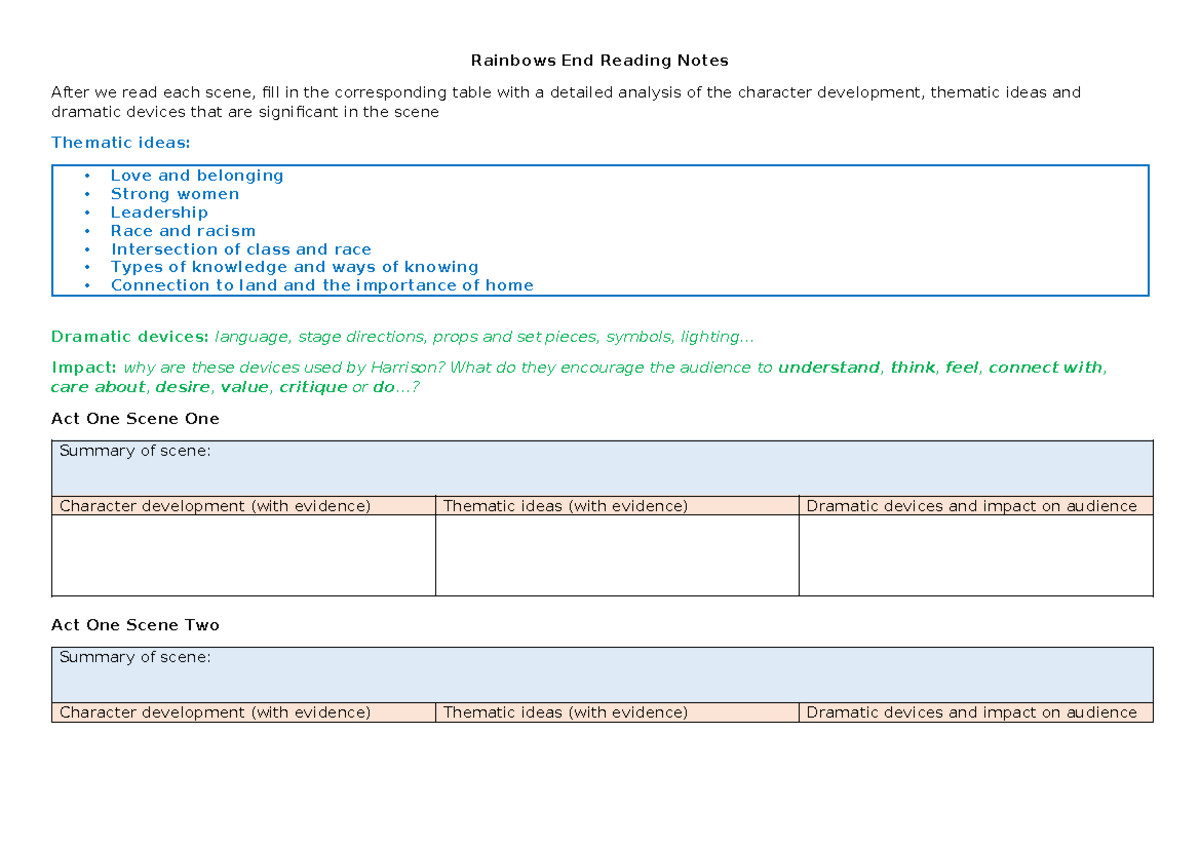Screen dimensions: 1200x849
Task: Select the Thematic ideas heading
Action: pos(120,142)
